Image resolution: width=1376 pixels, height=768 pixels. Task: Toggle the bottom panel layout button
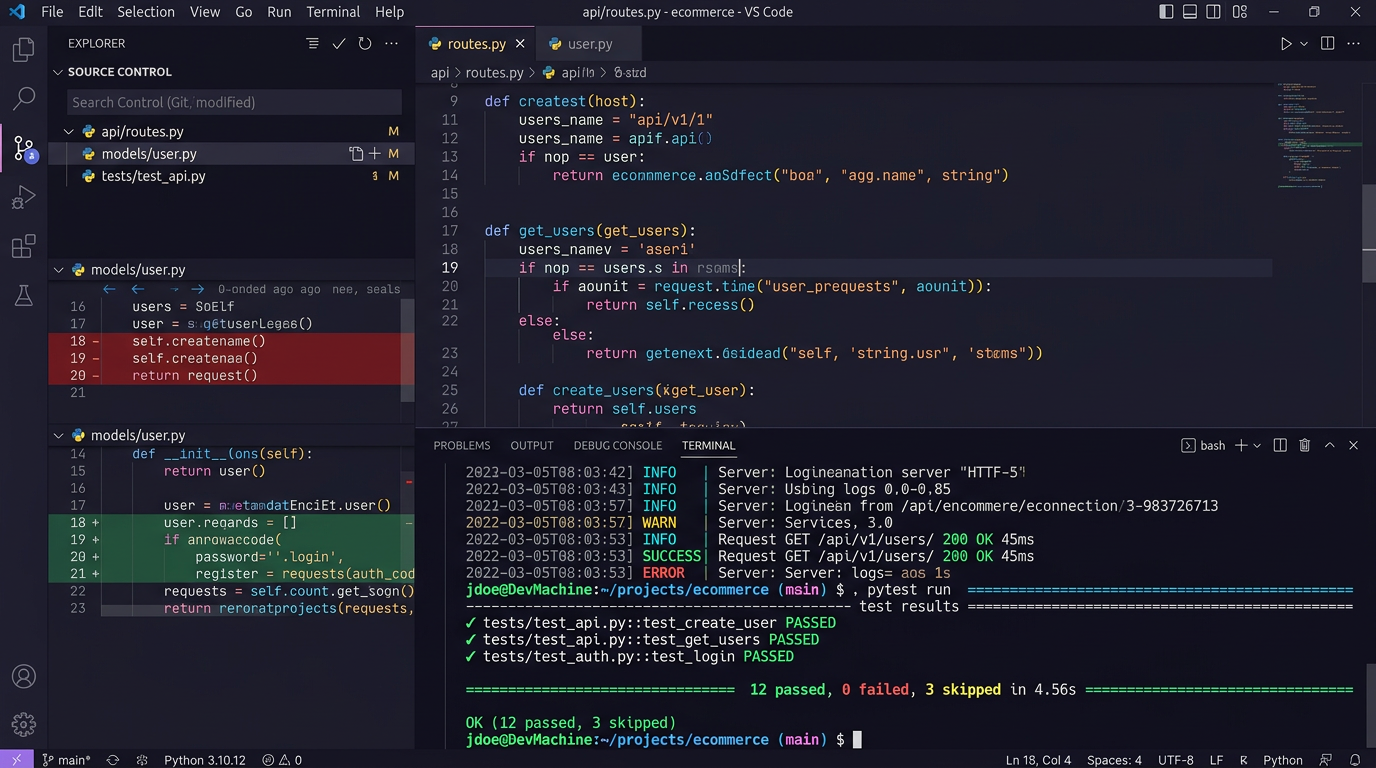point(1190,12)
